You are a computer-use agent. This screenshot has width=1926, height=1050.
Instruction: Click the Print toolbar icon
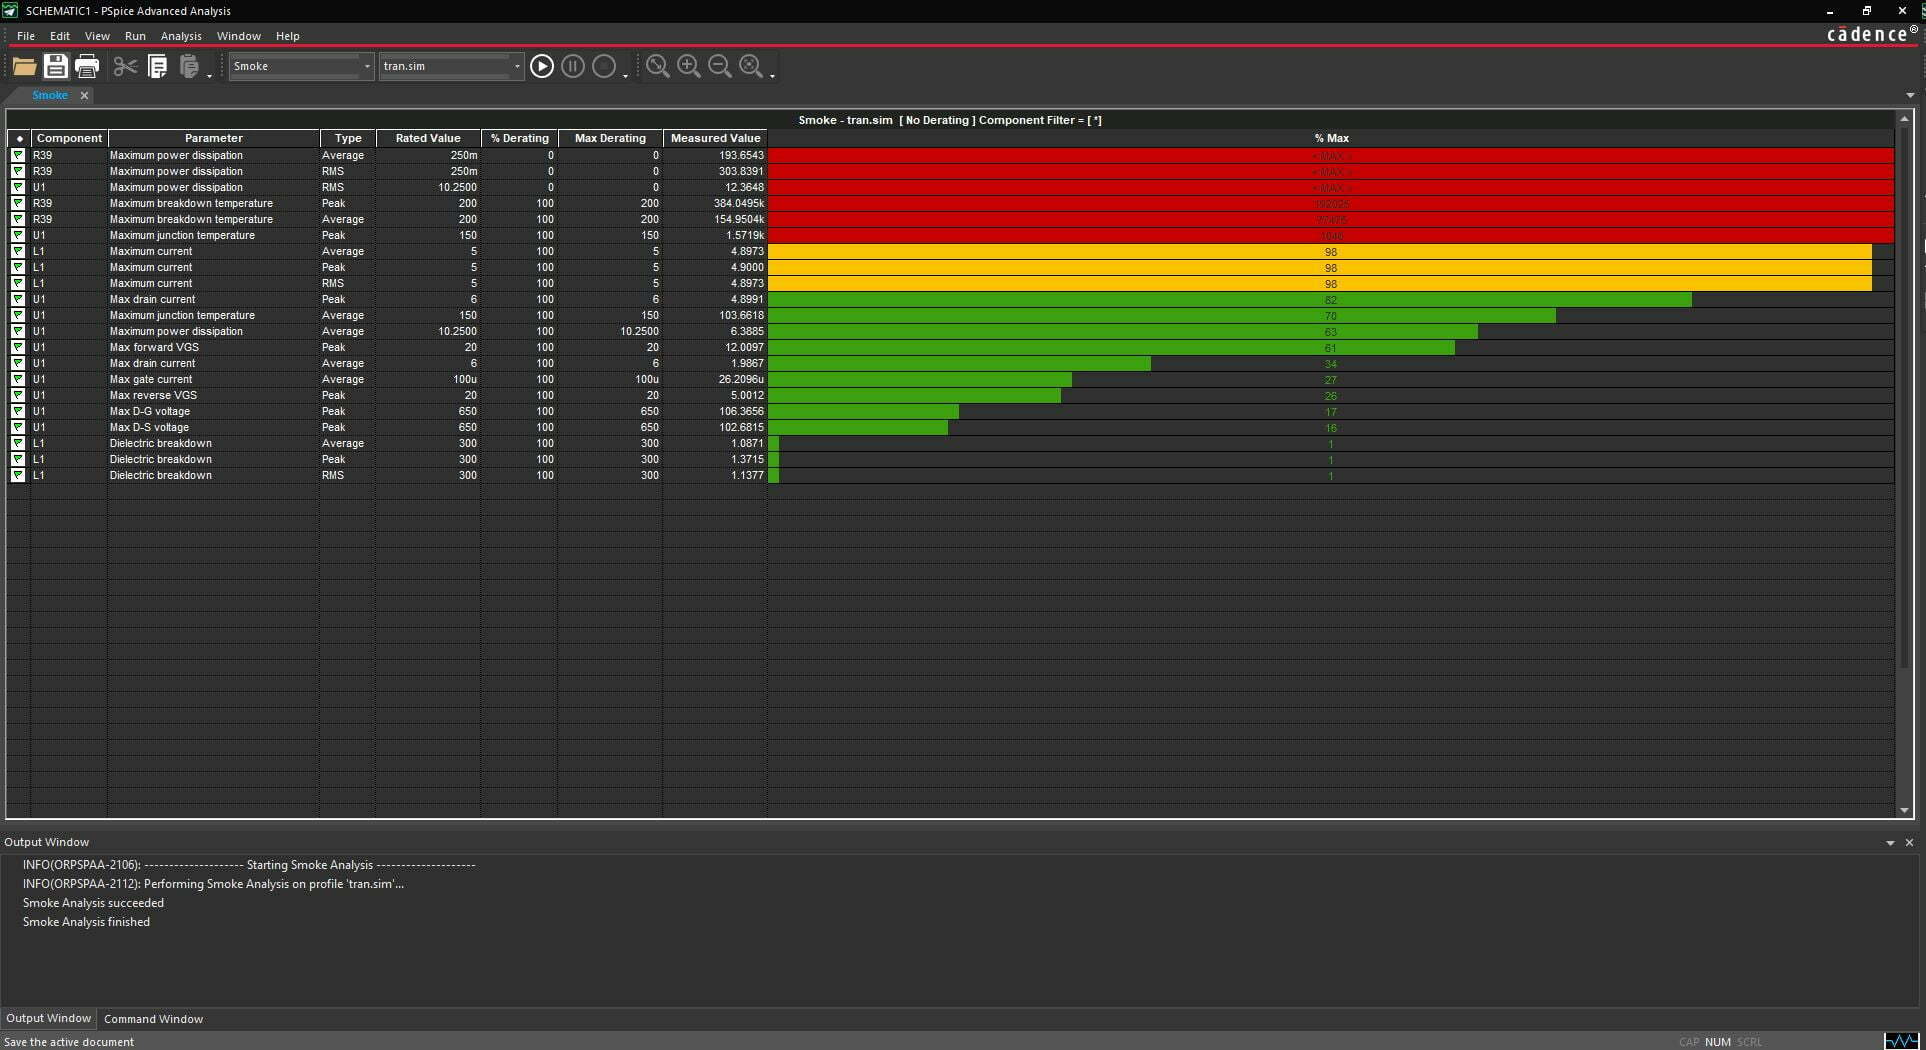pyautogui.click(x=87, y=66)
